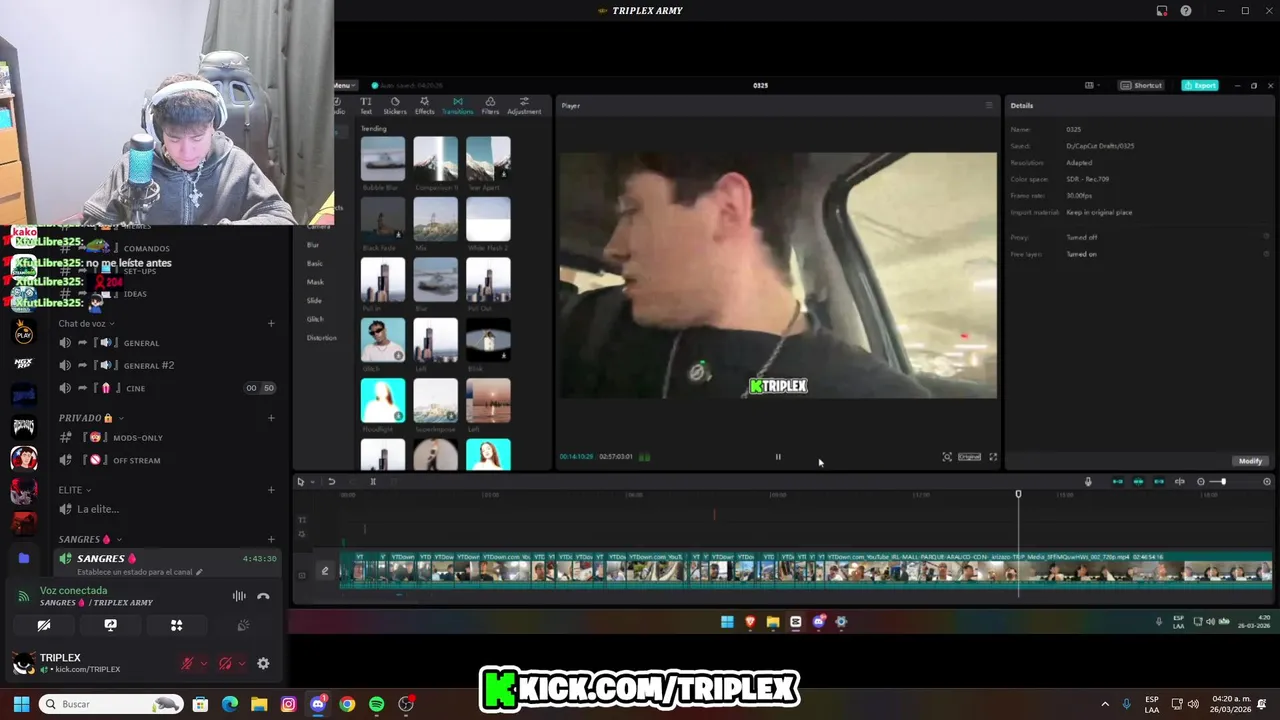Collapse the PRIVADO category
The width and height of the screenshot is (1280, 720).
[x=90, y=418]
